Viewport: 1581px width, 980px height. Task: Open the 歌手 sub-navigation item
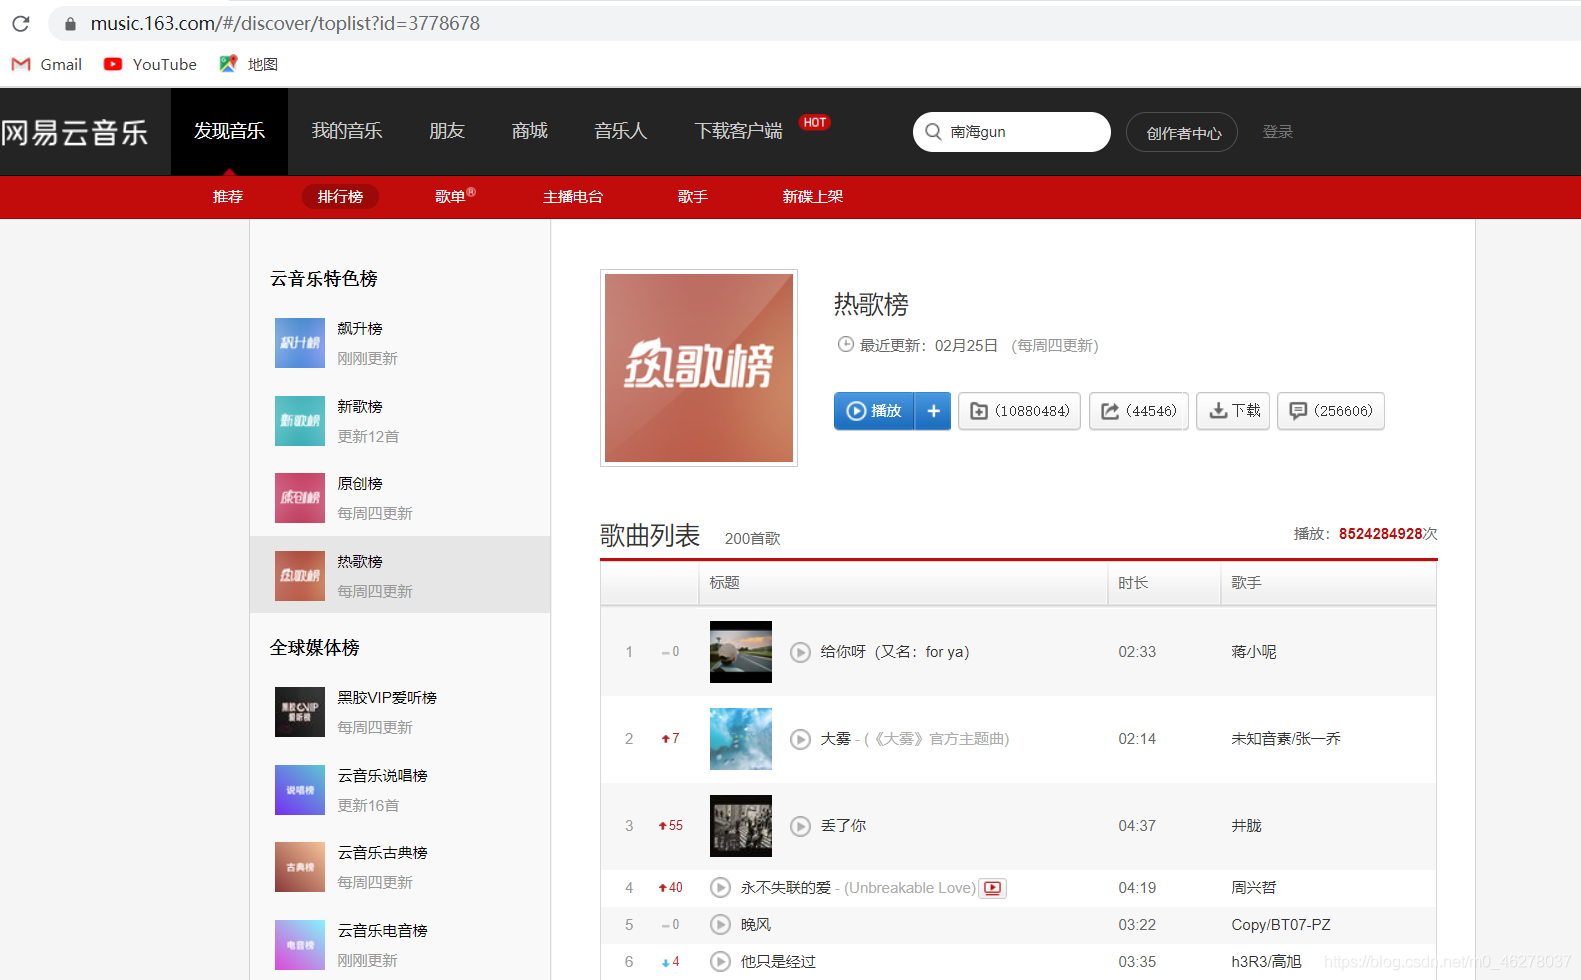693,197
